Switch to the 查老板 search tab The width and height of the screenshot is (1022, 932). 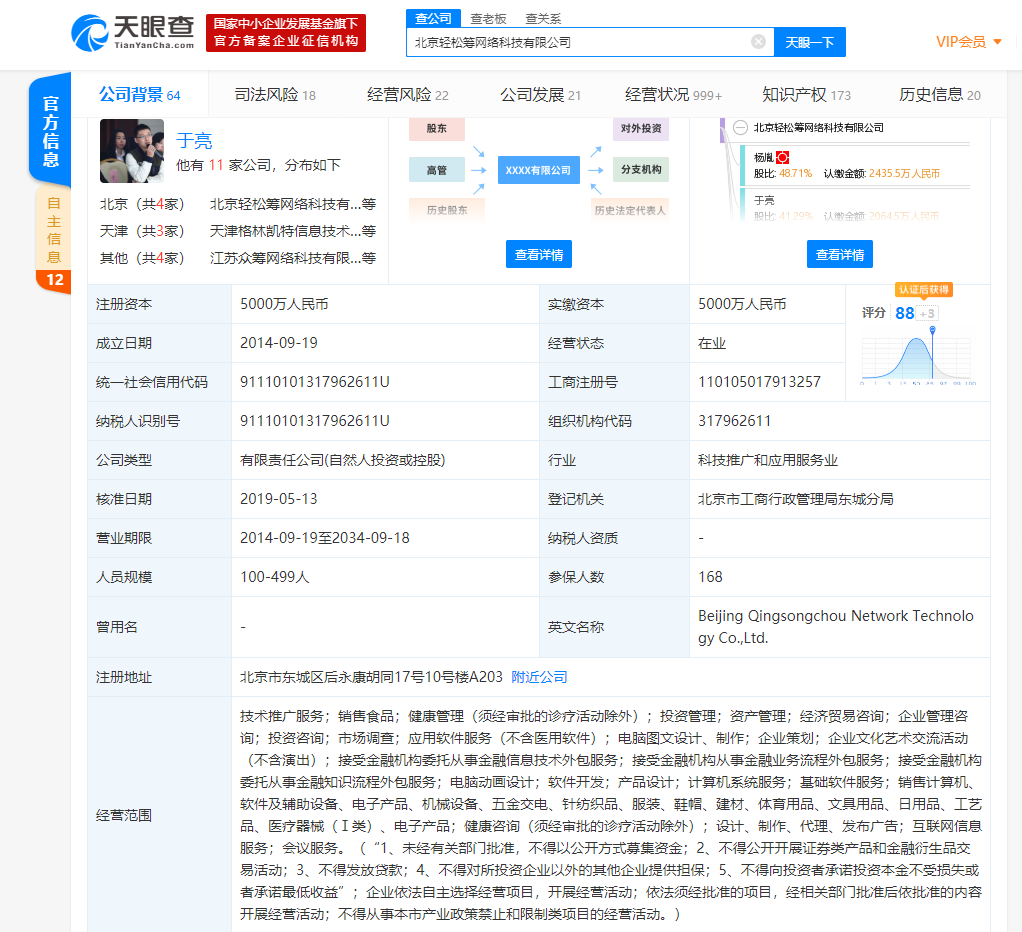488,19
